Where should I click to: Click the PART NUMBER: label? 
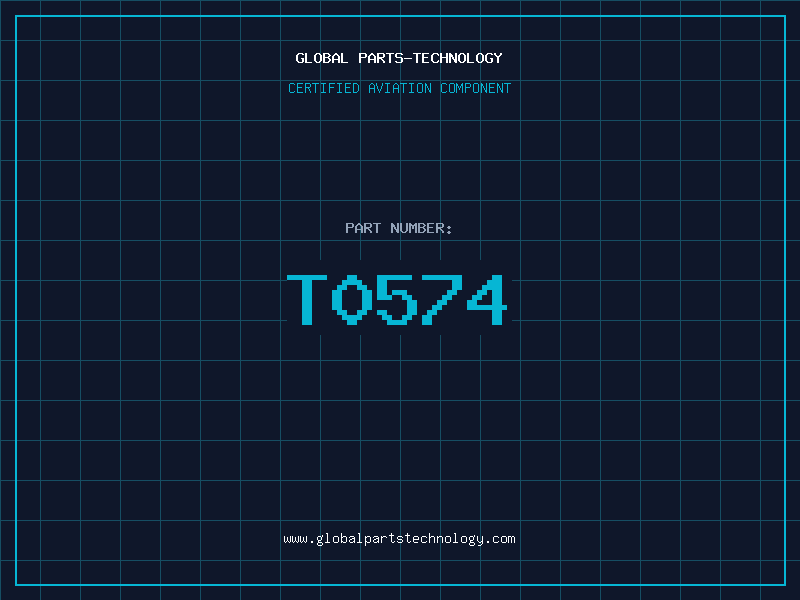[399, 228]
